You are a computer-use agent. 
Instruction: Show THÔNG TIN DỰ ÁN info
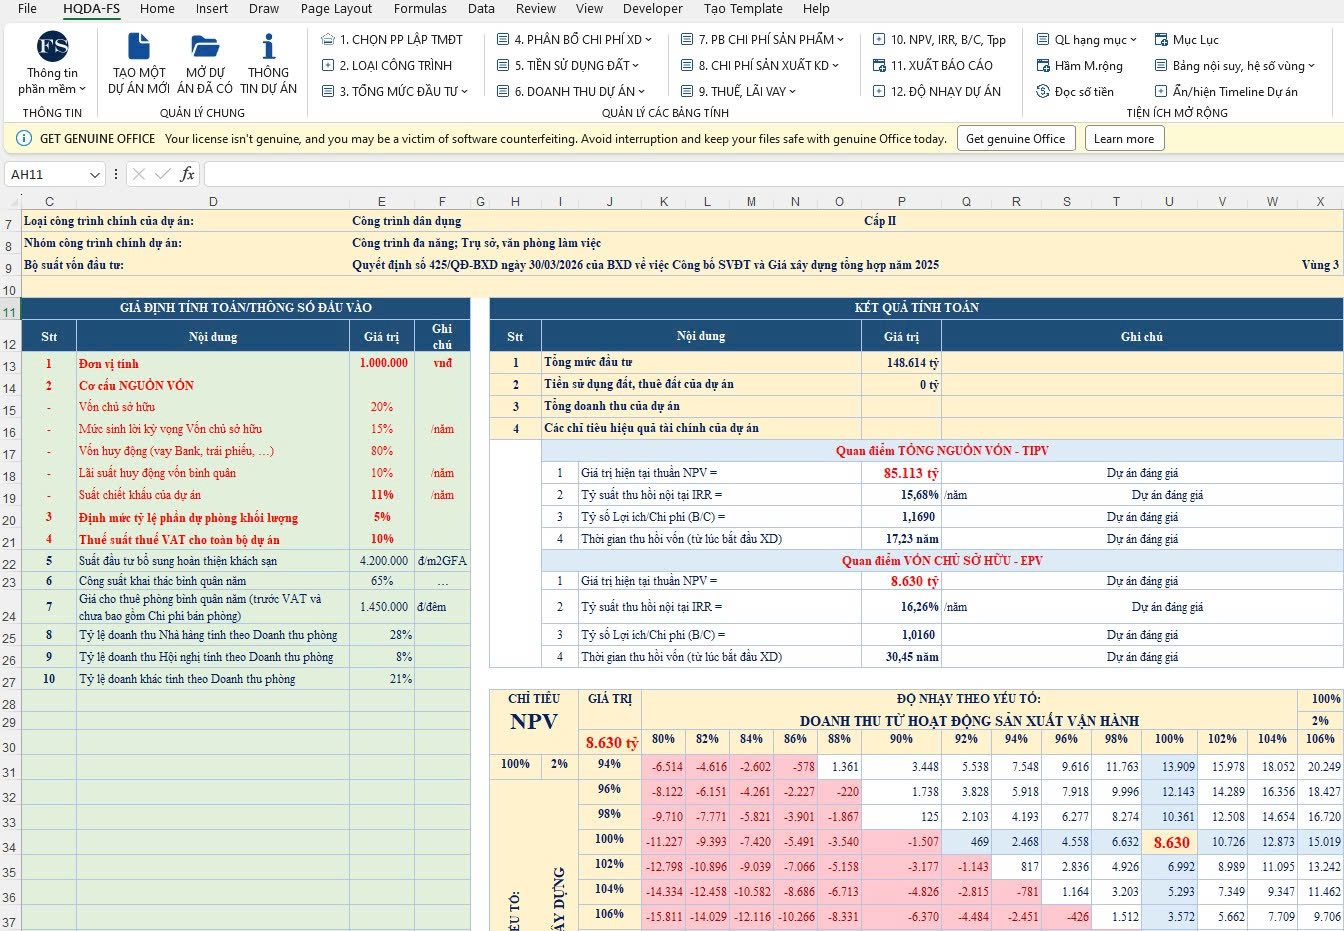(x=268, y=63)
